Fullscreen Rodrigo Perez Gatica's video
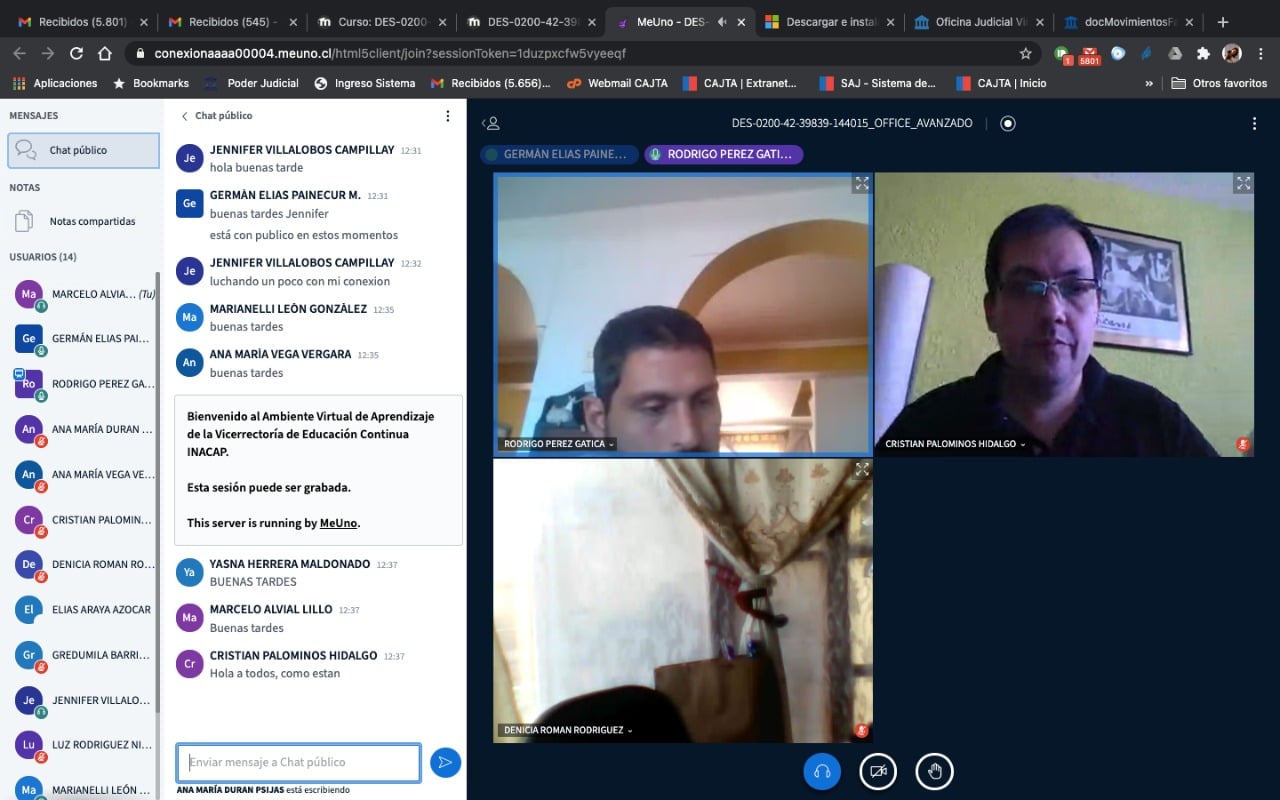This screenshot has width=1280, height=800. point(861,183)
